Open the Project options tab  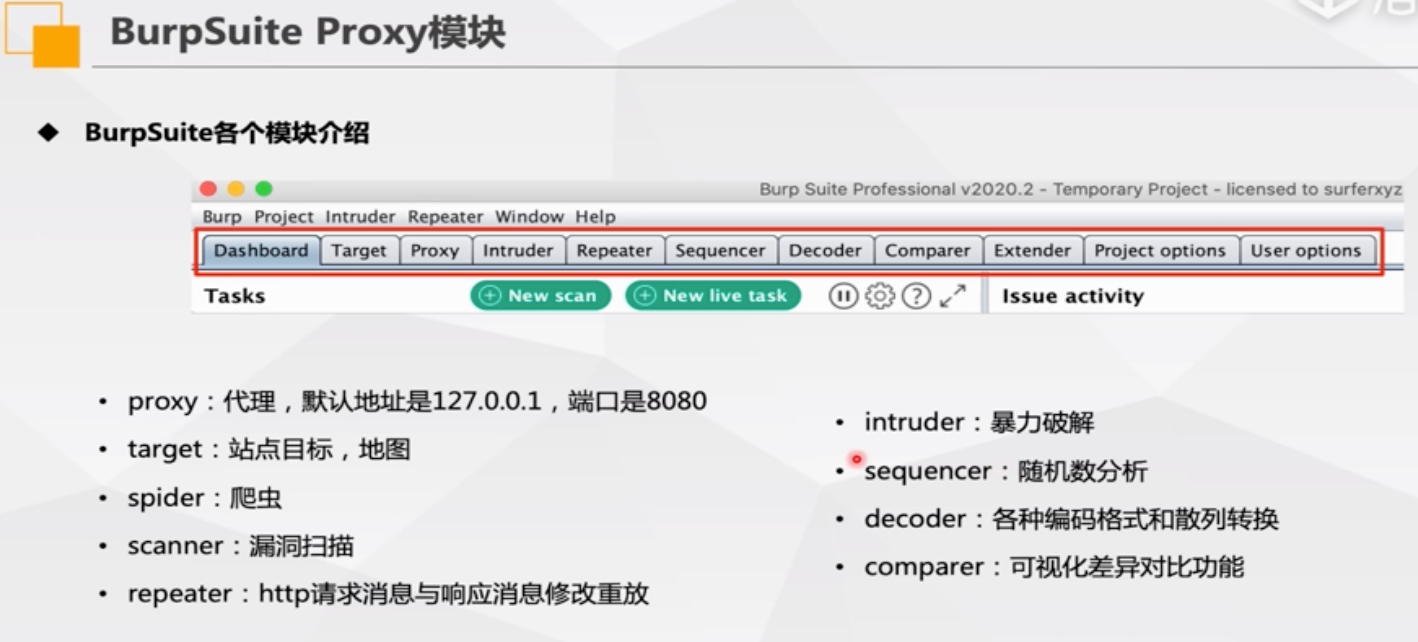[1160, 250]
